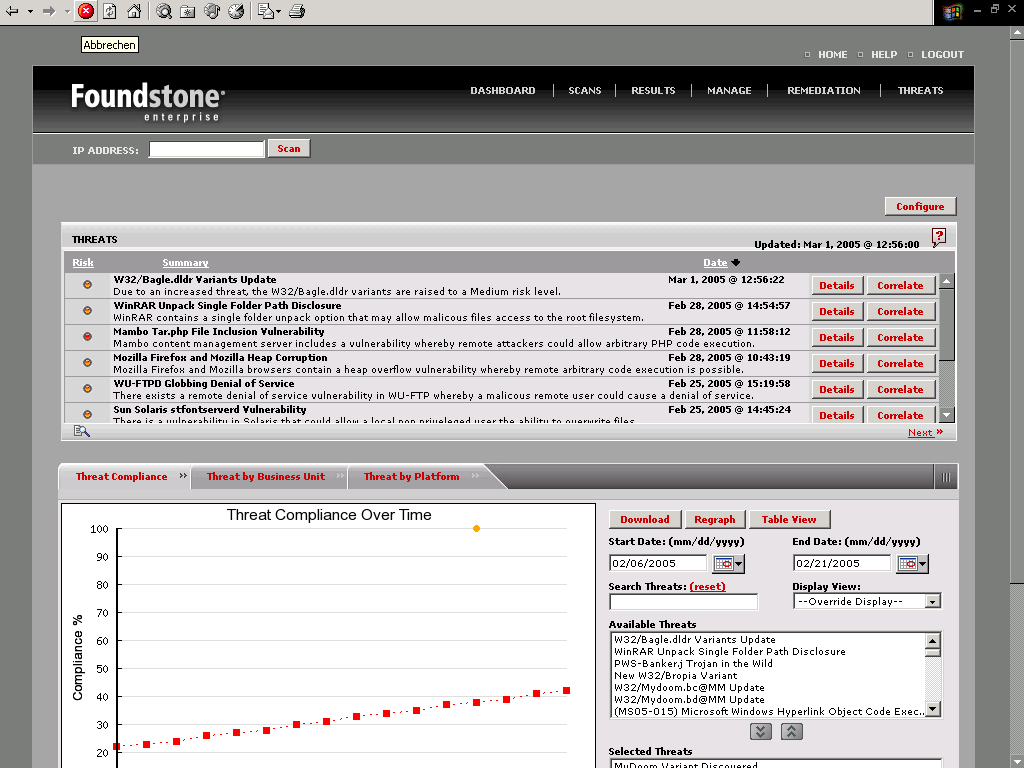Open the SCANS menu

click(x=584, y=91)
